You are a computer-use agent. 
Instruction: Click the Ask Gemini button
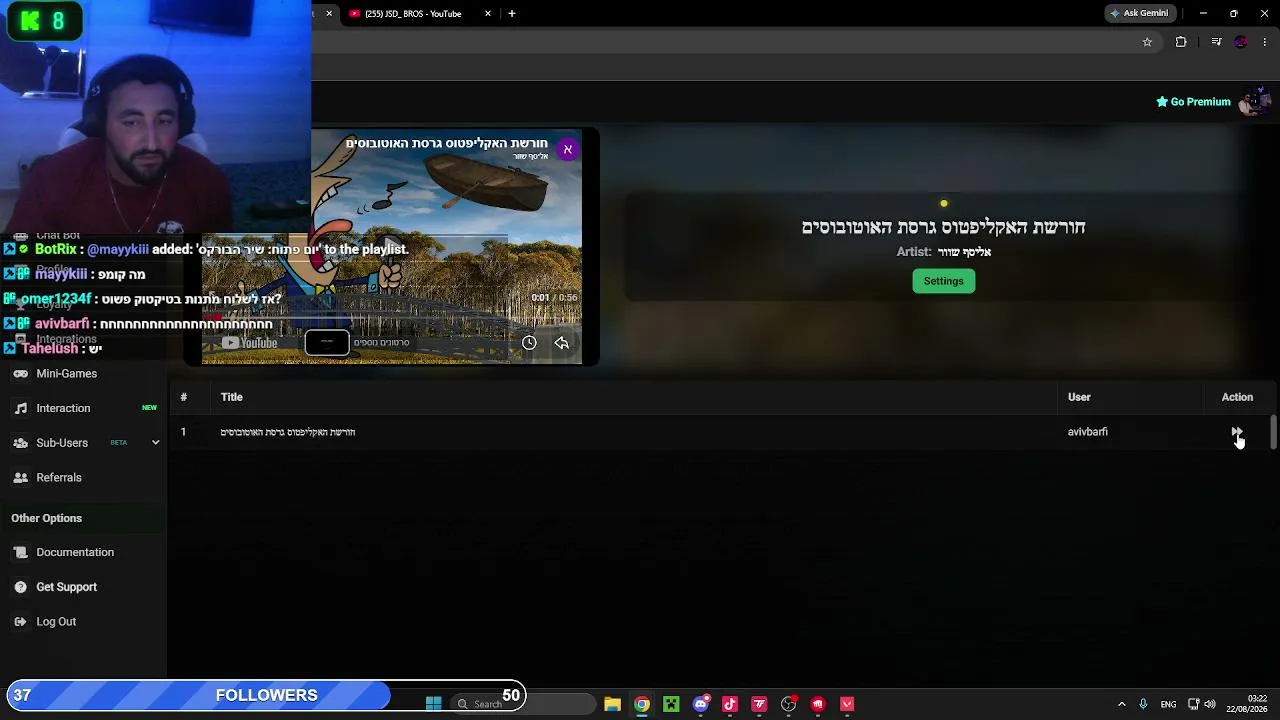pyautogui.click(x=1139, y=14)
